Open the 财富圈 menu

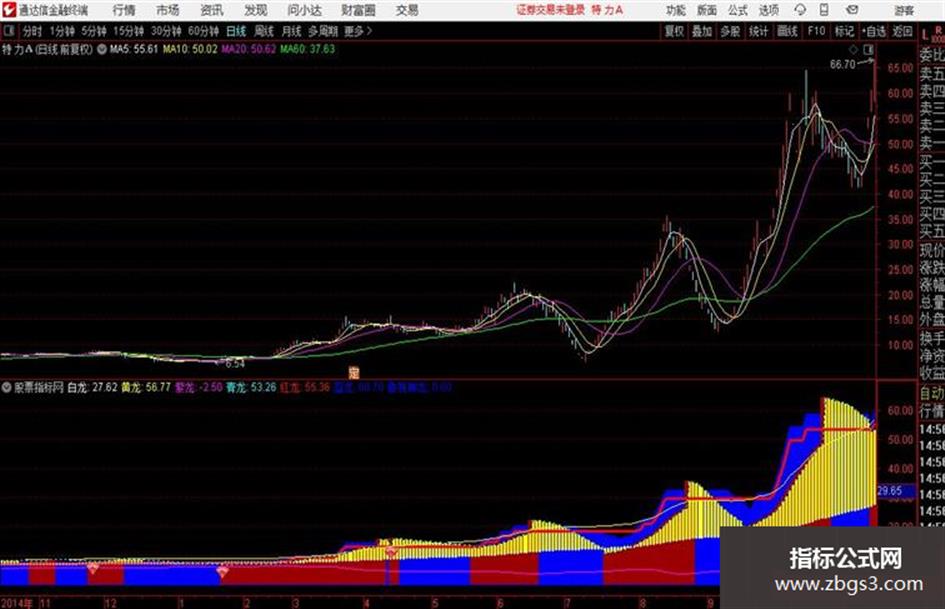coord(358,10)
